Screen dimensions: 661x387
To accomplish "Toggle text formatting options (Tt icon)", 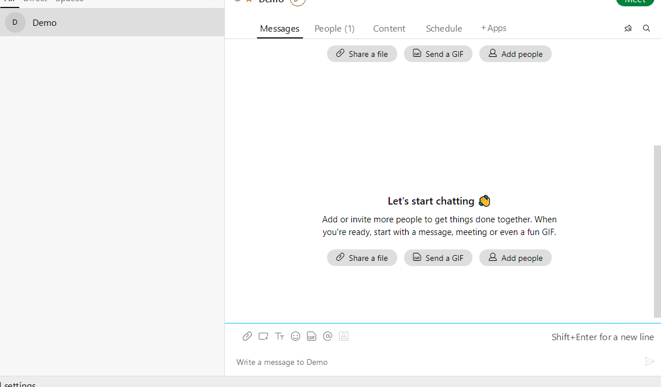I will coord(279,336).
